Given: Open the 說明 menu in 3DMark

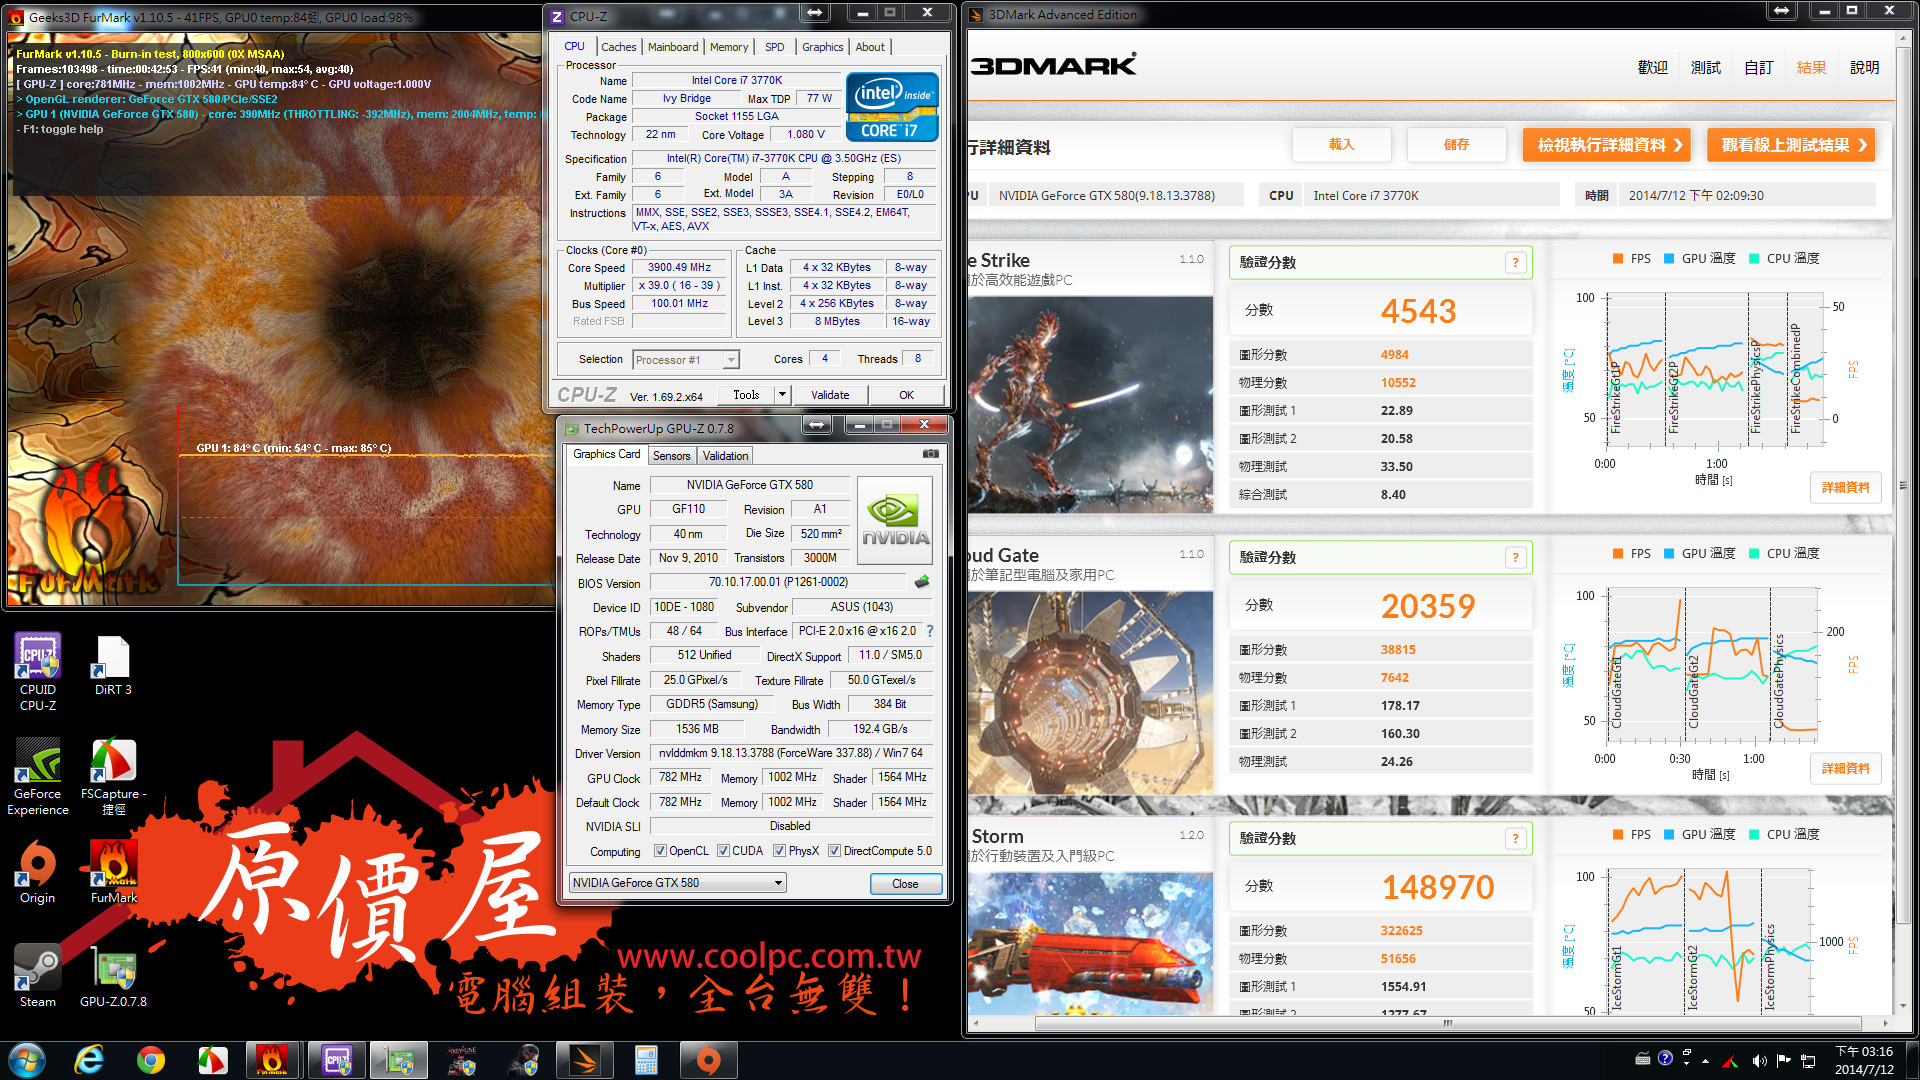Looking at the screenshot, I should [x=1865, y=68].
